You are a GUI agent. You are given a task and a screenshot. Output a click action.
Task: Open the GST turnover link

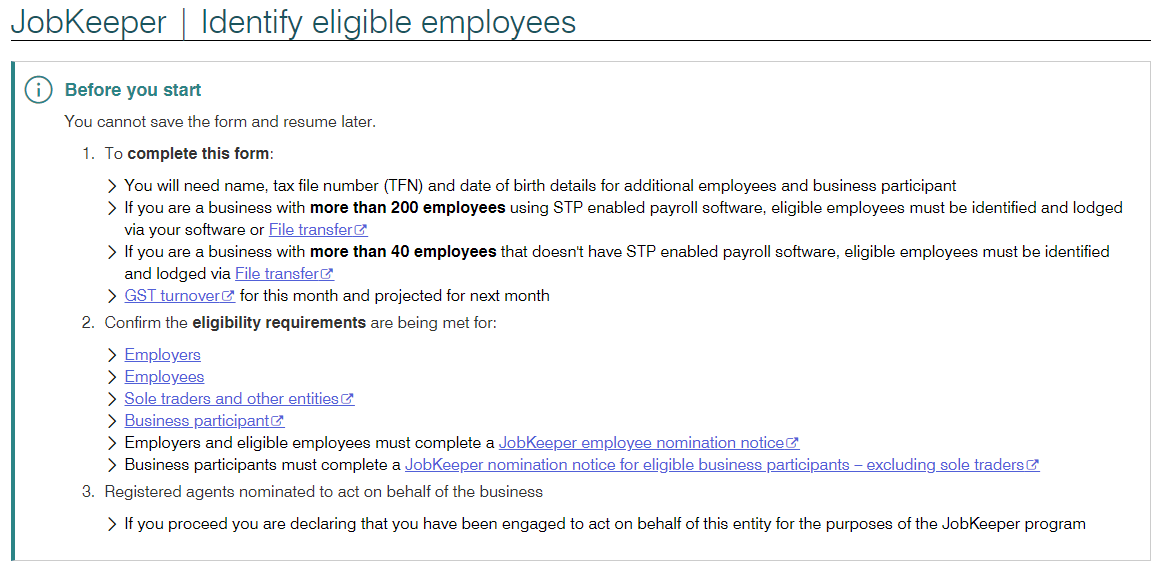pyautogui.click(x=179, y=296)
